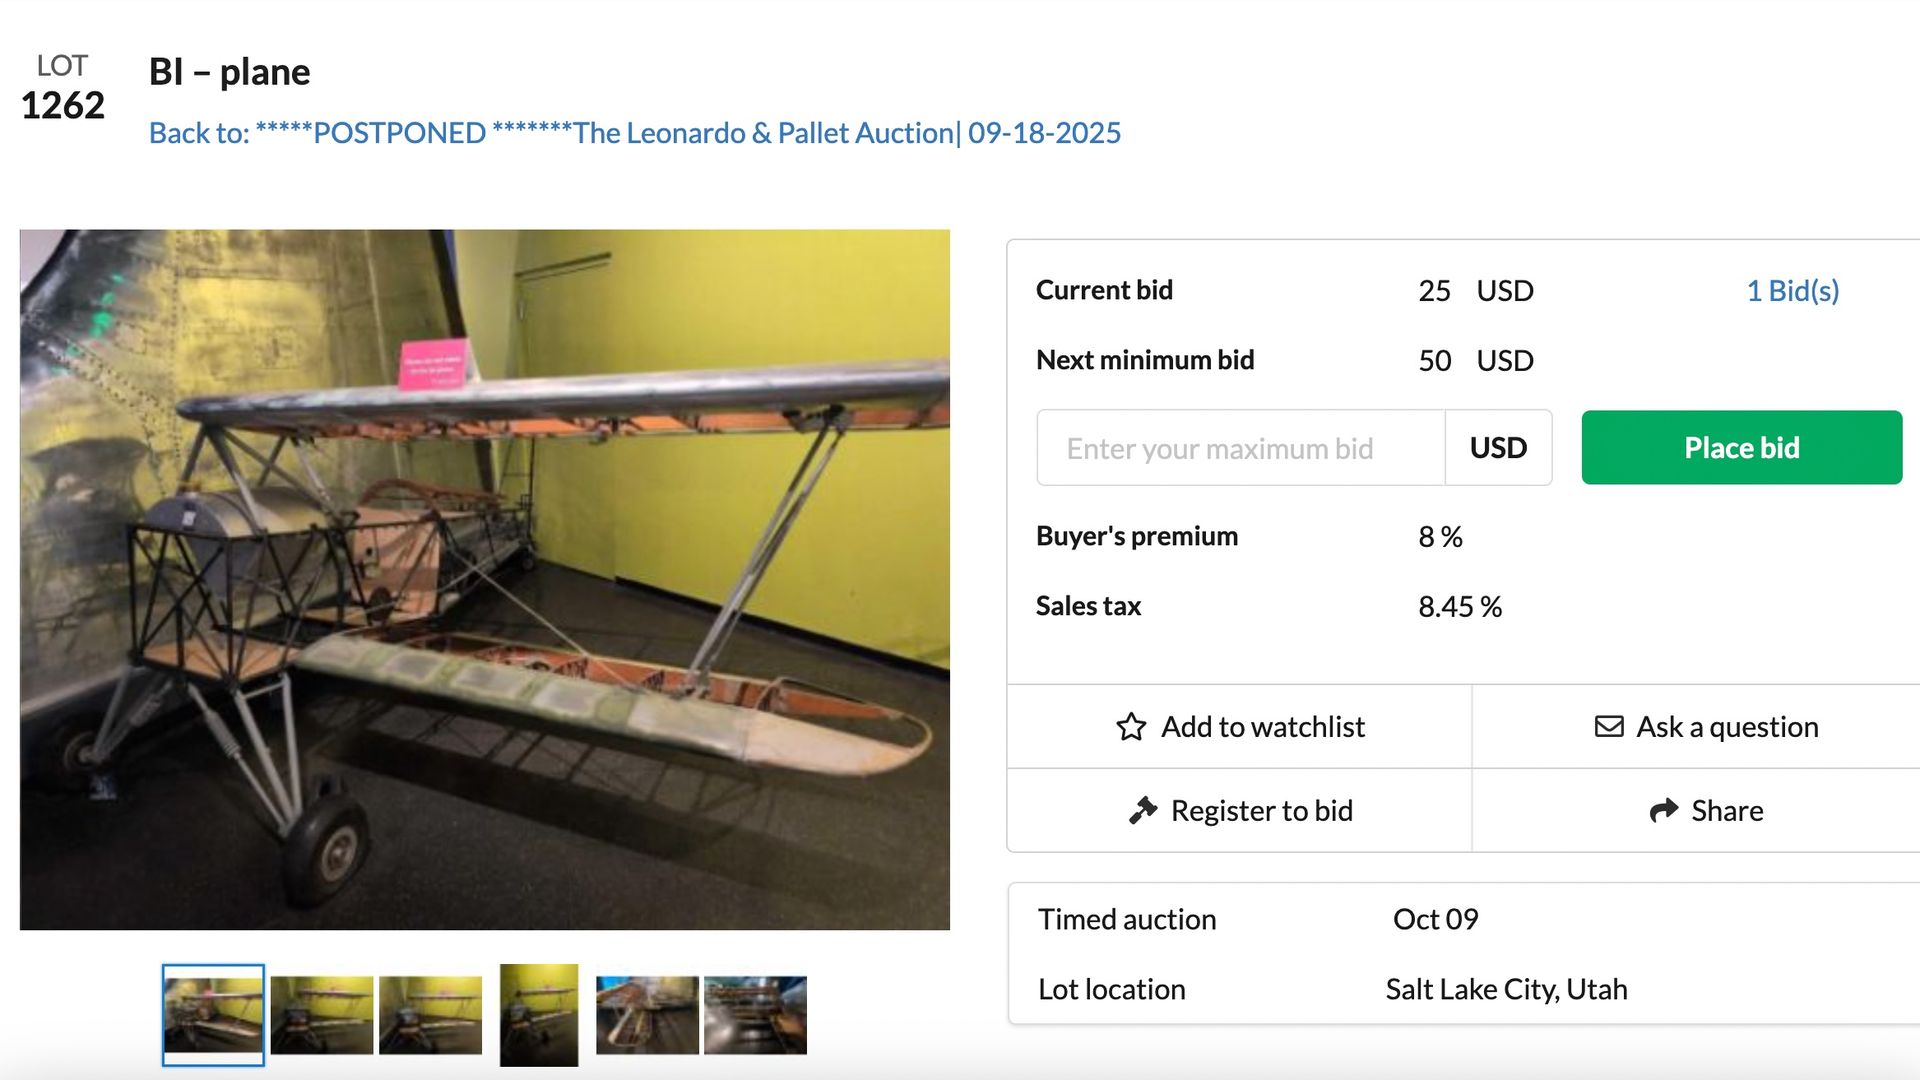Click Register to bid
The image size is (1920, 1080).
coord(1261,811)
